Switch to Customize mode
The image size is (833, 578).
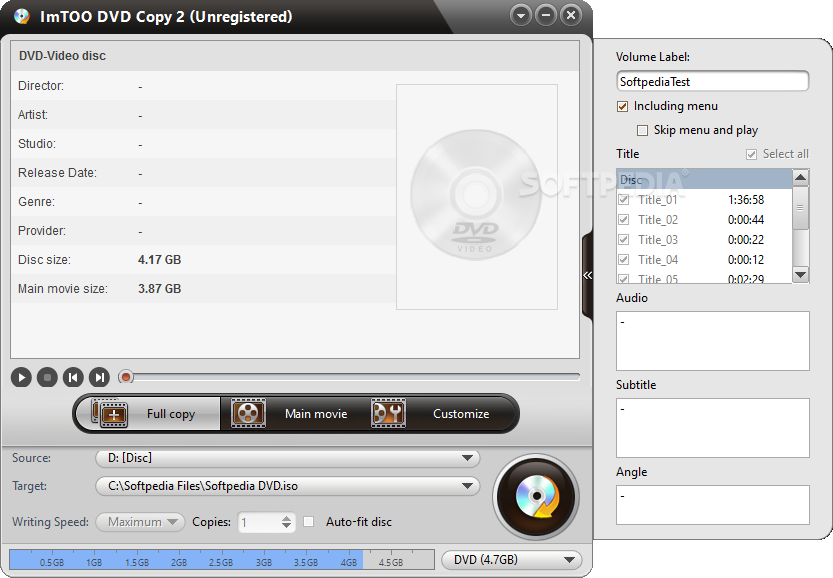point(440,413)
